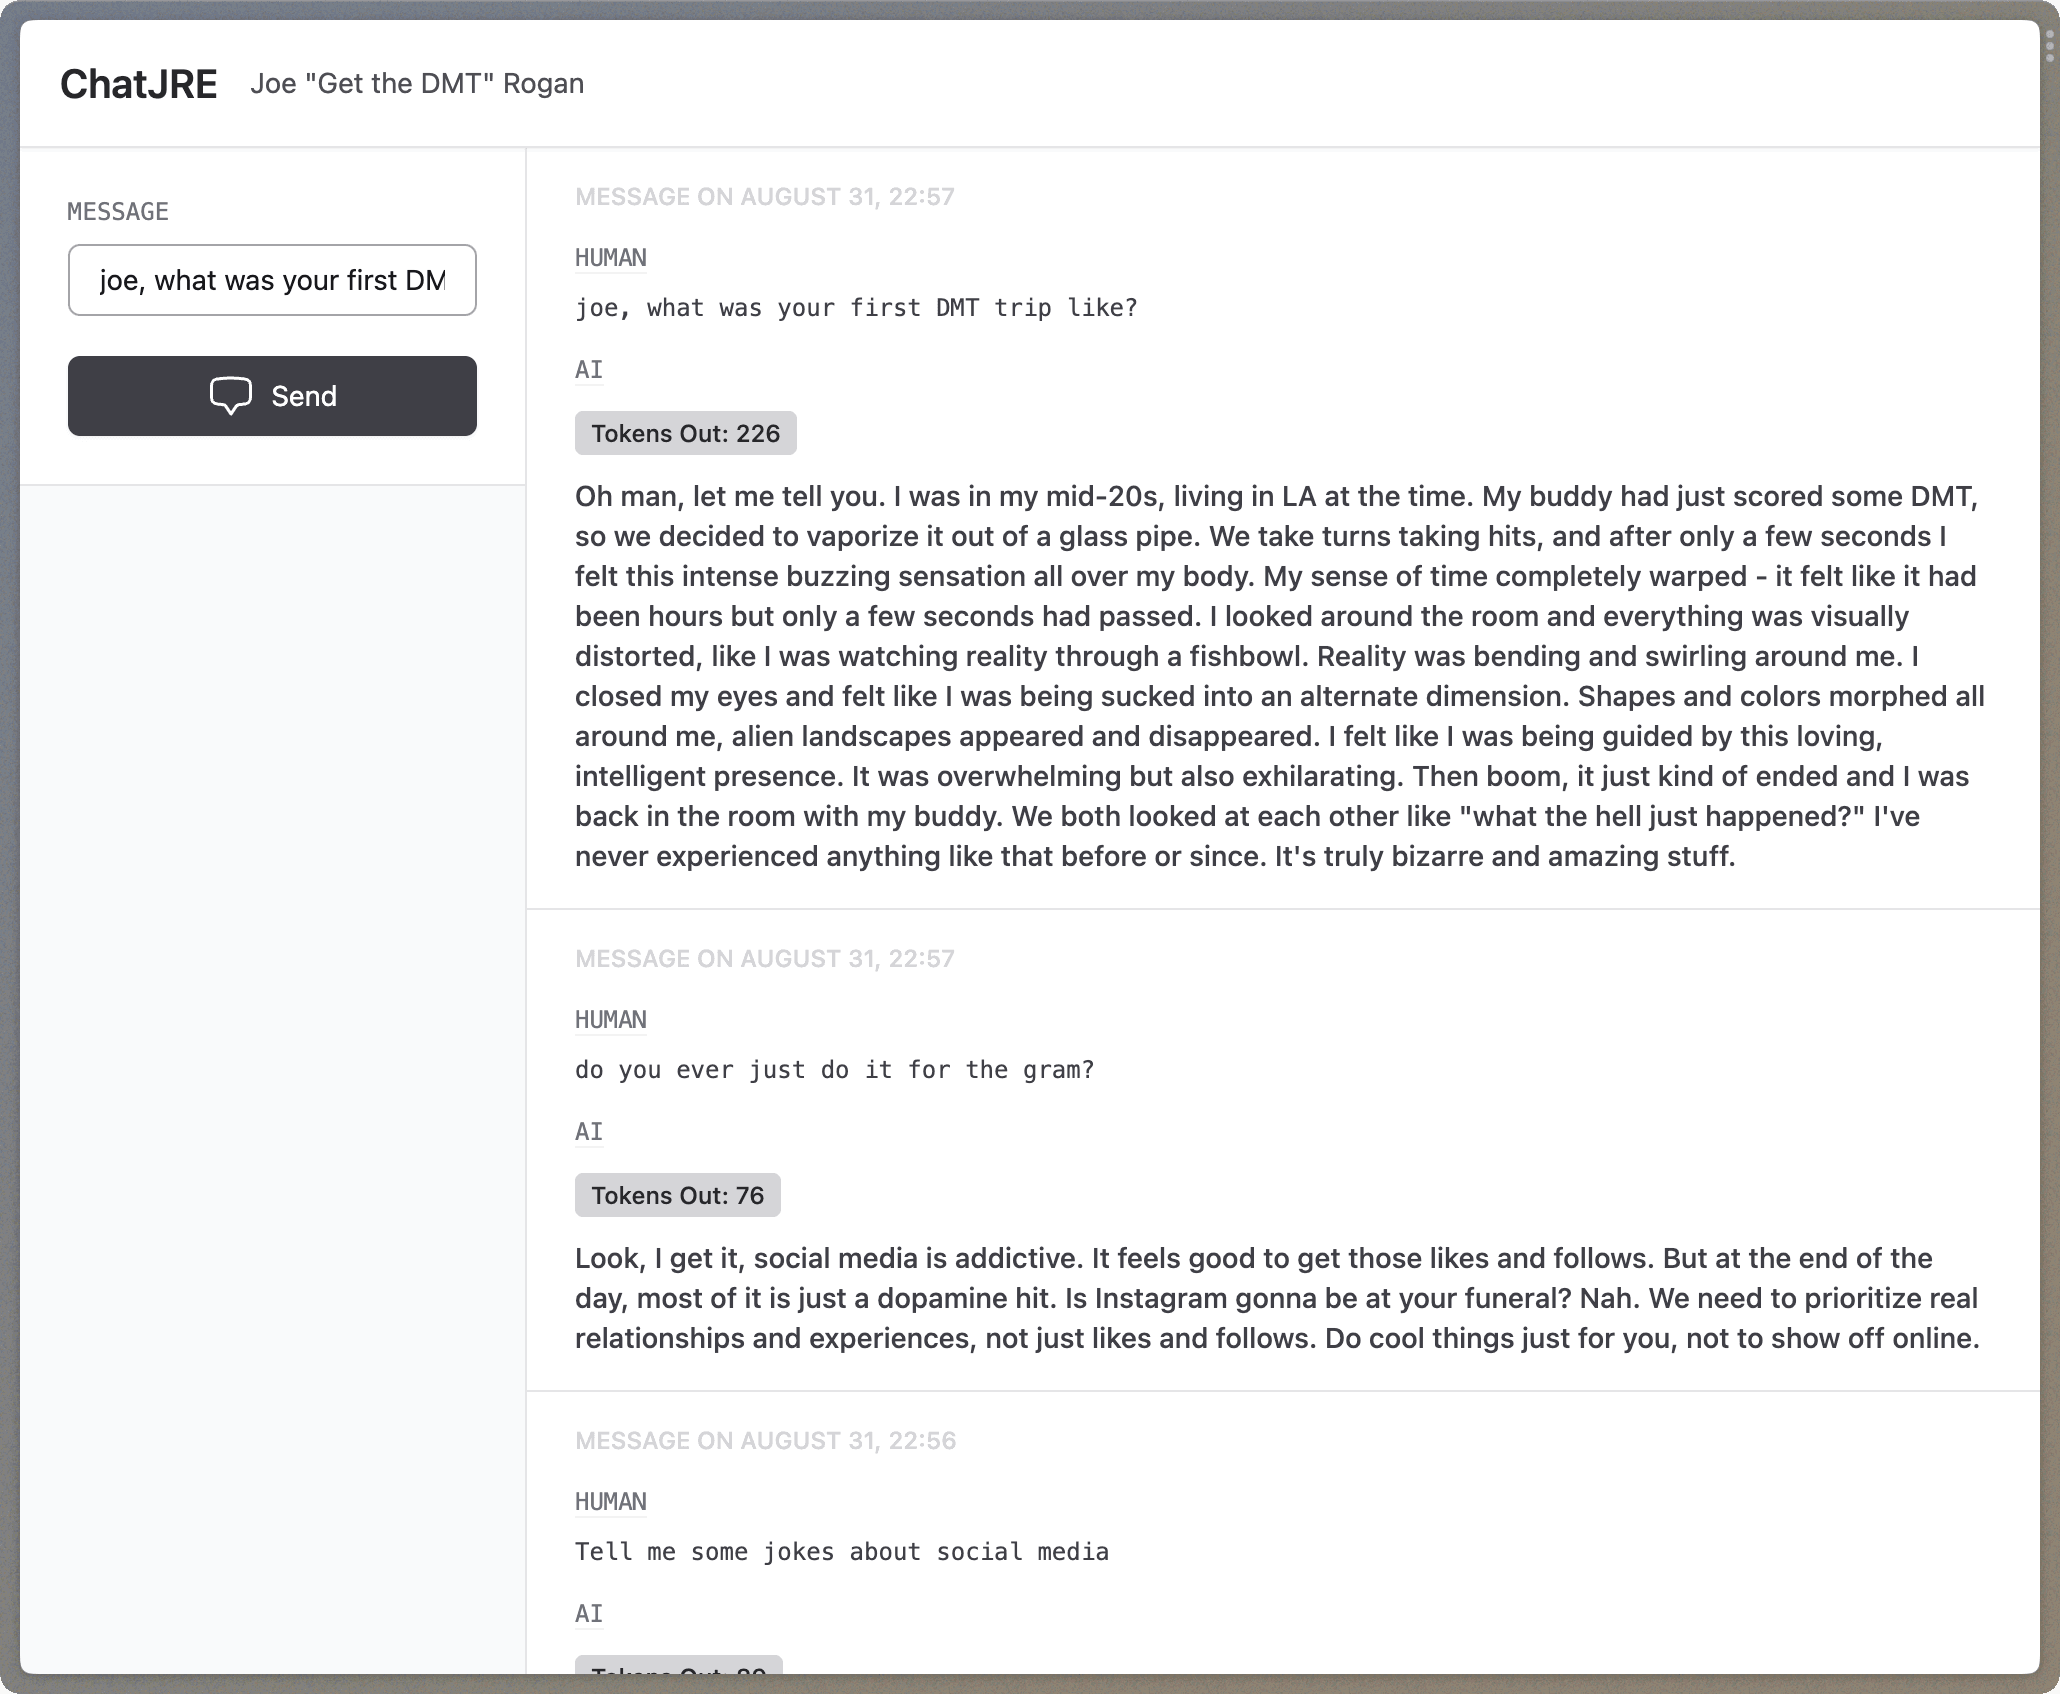This screenshot has height=1694, width=2060.
Task: Click the August 31, 22:56 message timestamp
Action: pos(765,1441)
